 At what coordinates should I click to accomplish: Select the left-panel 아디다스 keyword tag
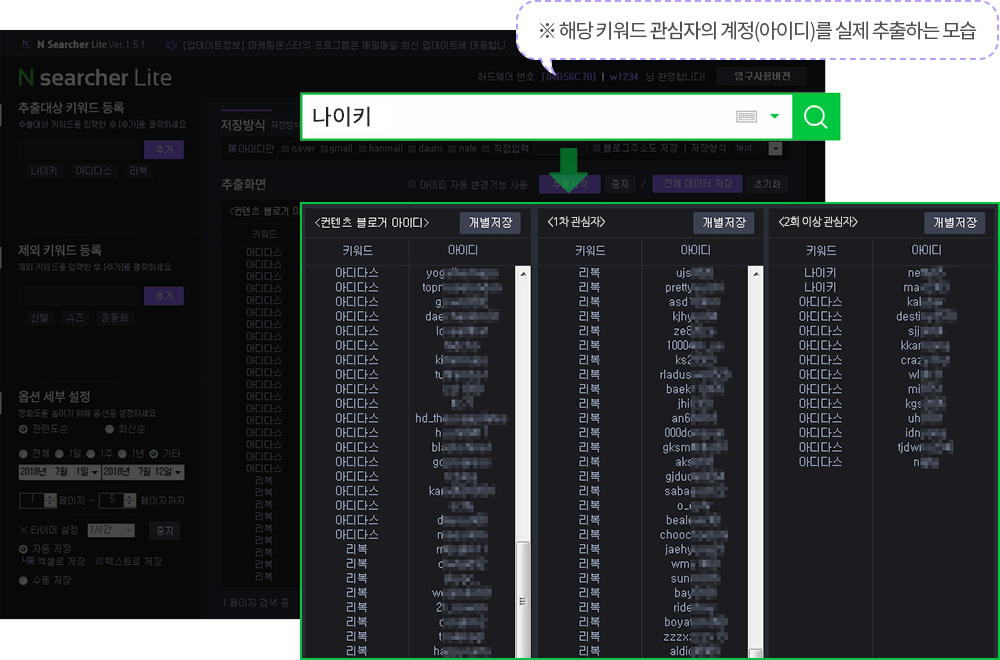[93, 171]
